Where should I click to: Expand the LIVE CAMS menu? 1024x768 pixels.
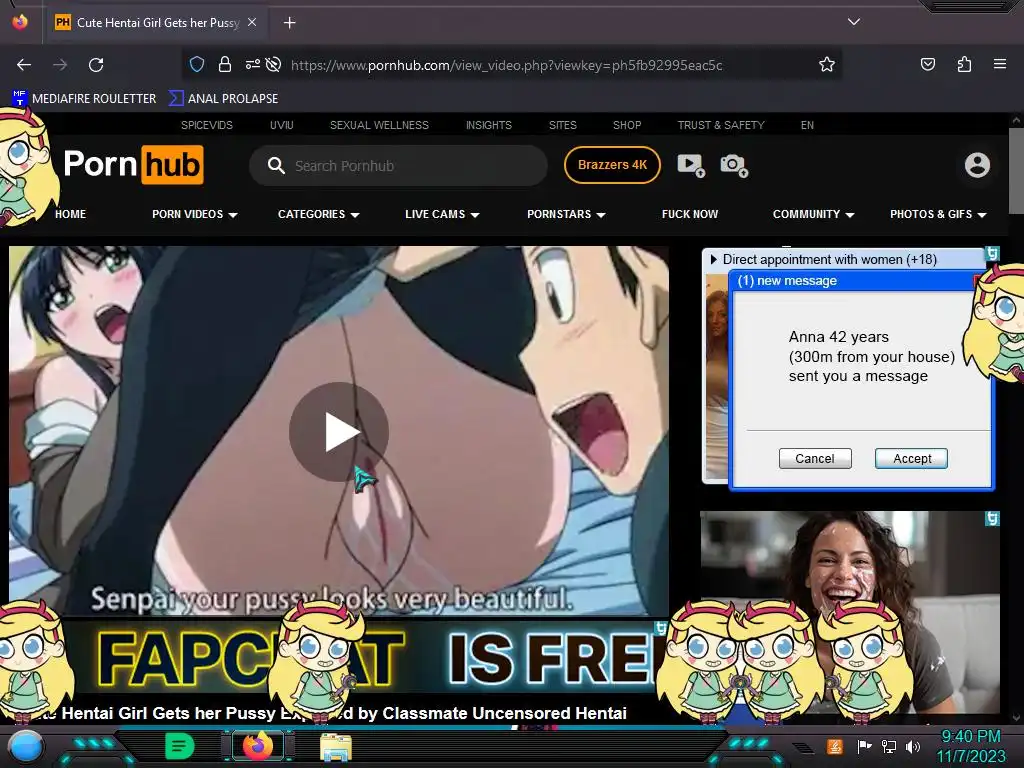pyautogui.click(x=442, y=214)
